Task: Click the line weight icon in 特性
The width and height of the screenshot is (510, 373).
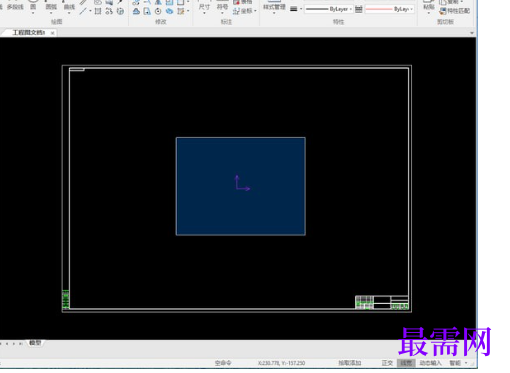Action: pyautogui.click(x=294, y=9)
